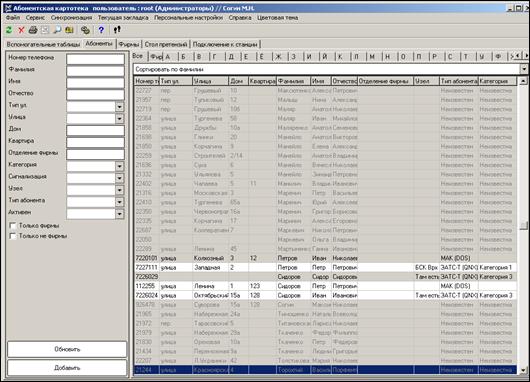Click the 'Добавить' button
The height and width of the screenshot is (382, 530).
pyautogui.click(x=67, y=367)
